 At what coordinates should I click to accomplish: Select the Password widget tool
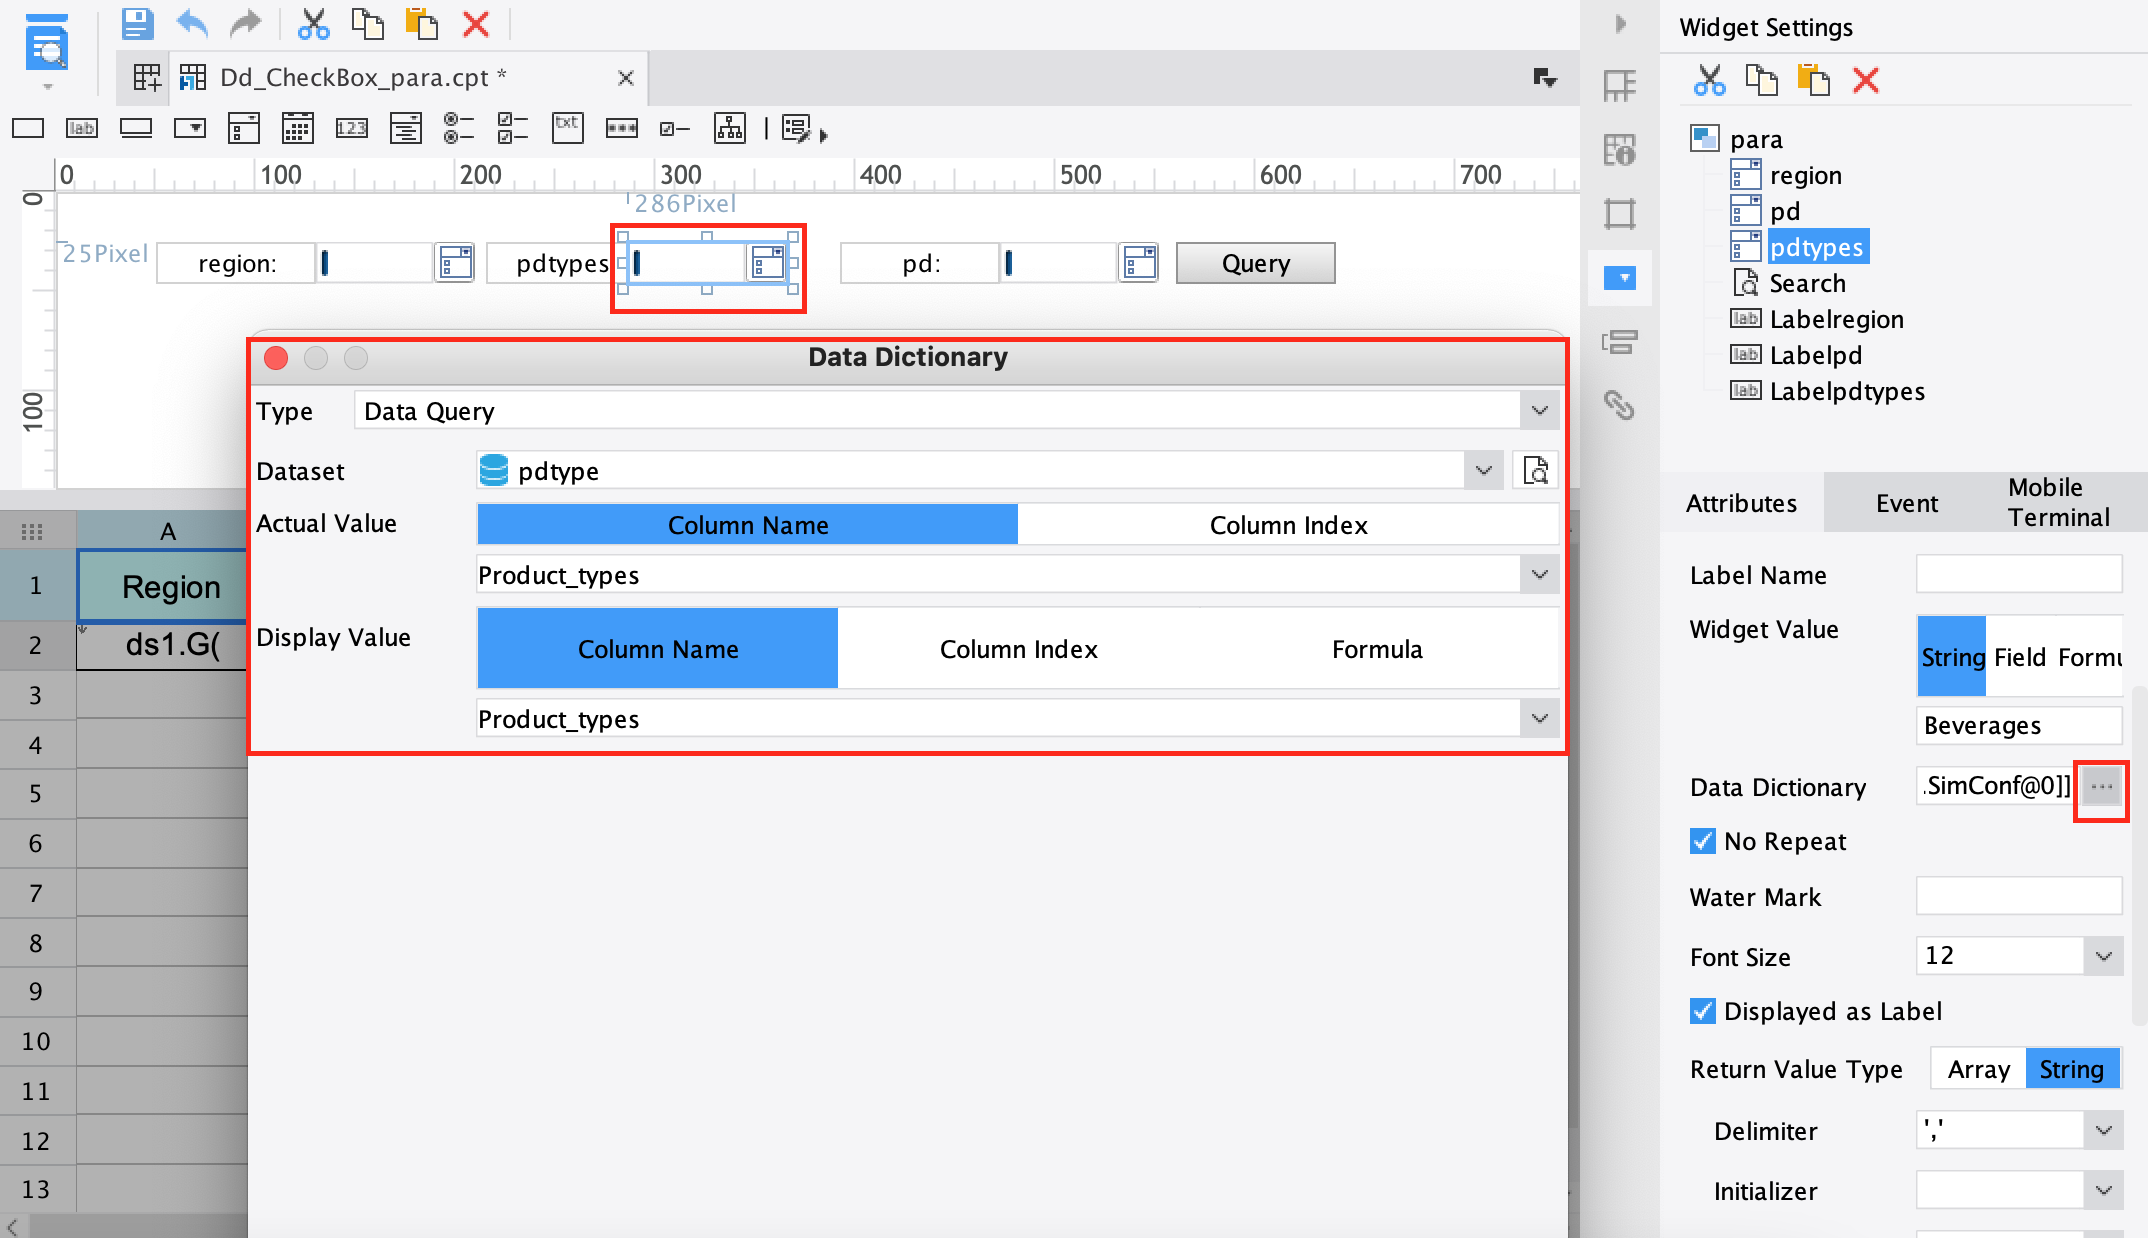click(621, 128)
